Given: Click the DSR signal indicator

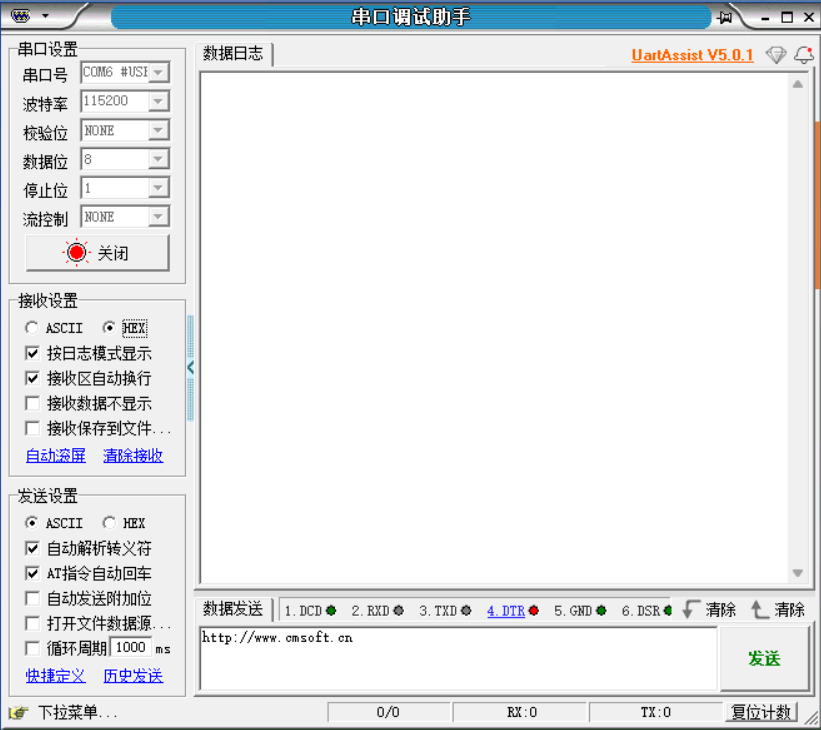Looking at the screenshot, I should [668, 611].
